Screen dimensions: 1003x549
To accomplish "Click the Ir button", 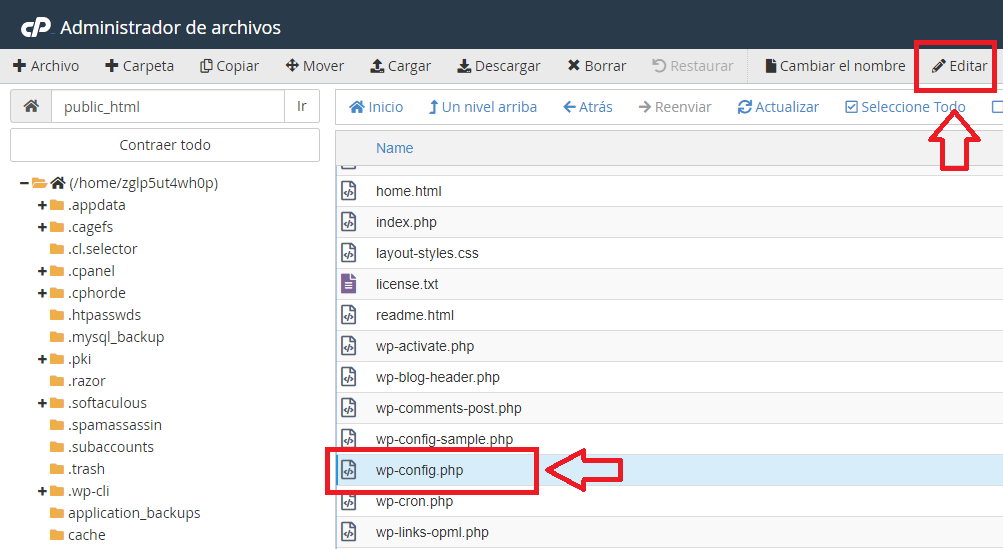I will click(302, 106).
